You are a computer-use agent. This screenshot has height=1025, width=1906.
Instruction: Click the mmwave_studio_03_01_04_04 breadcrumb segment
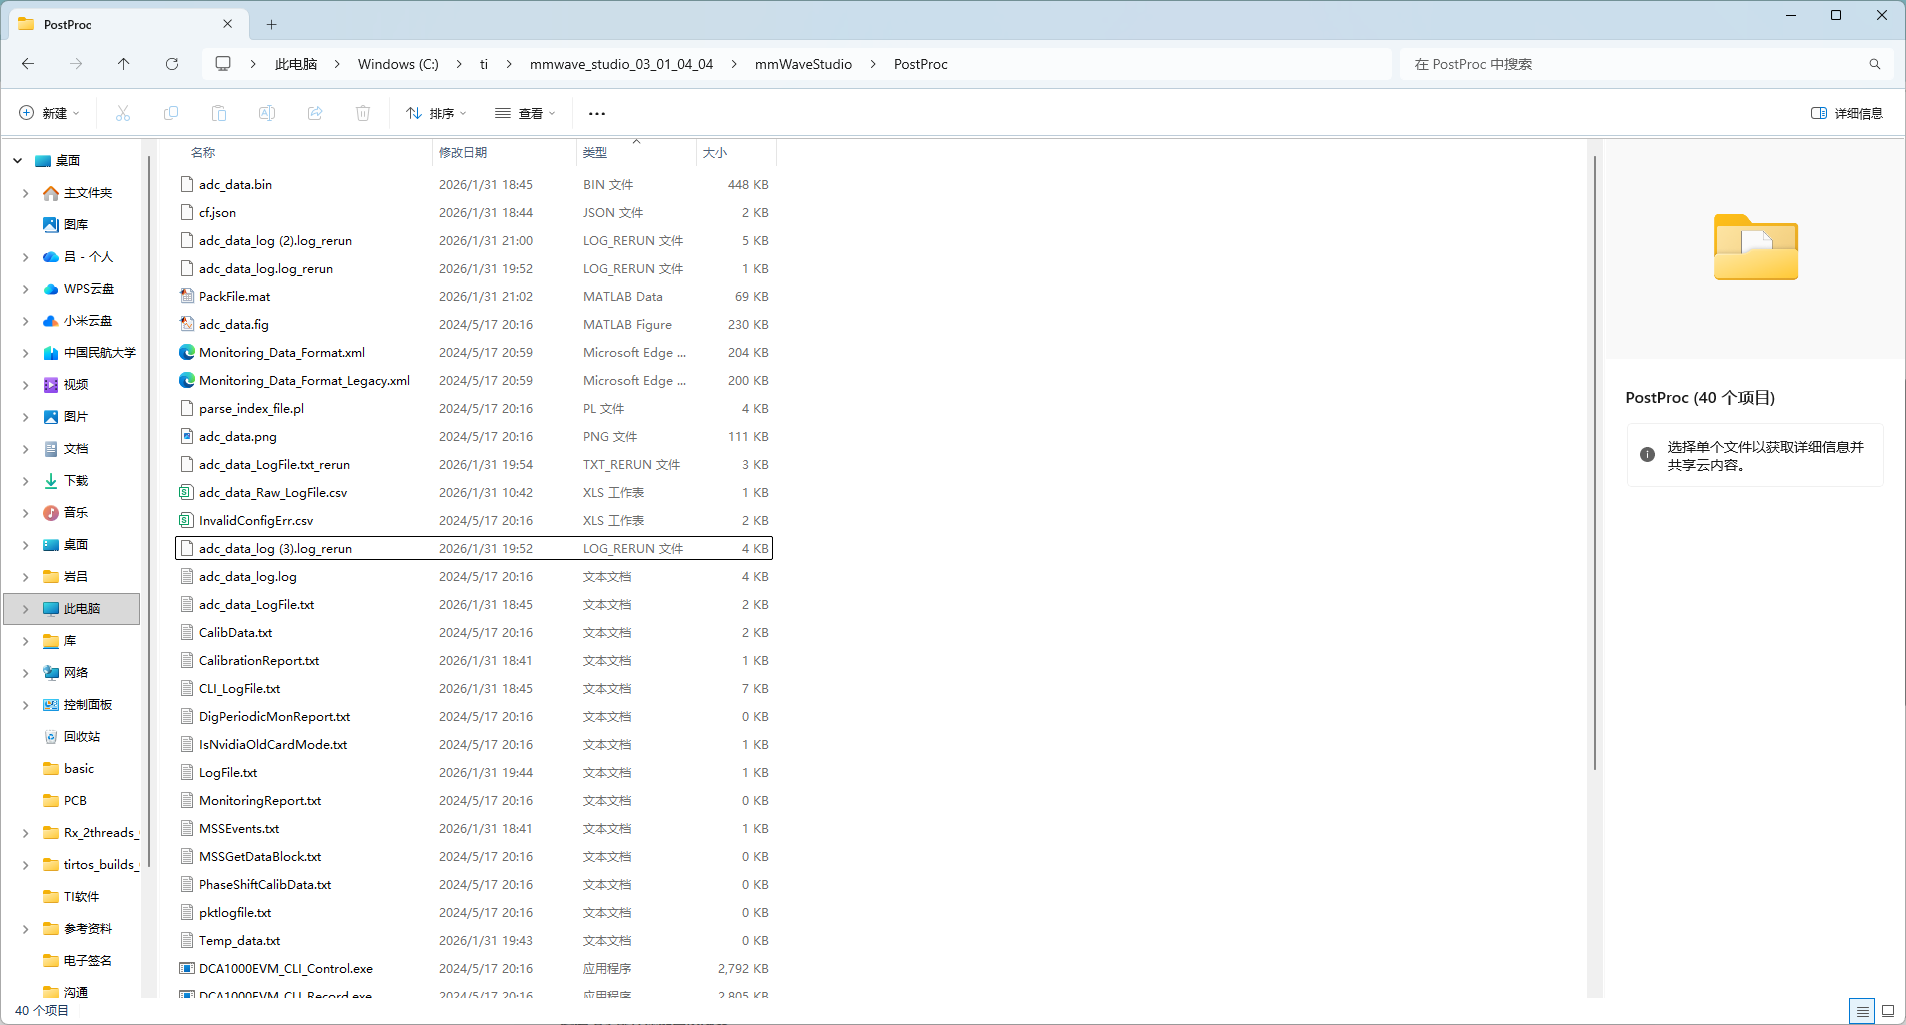[x=621, y=64]
